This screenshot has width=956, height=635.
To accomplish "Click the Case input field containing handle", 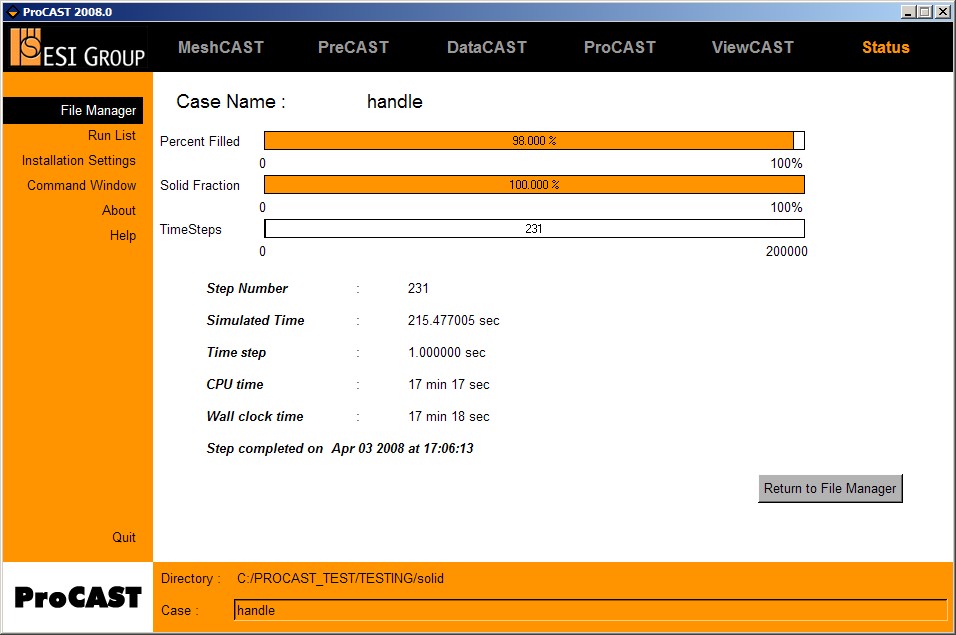I will coord(590,610).
